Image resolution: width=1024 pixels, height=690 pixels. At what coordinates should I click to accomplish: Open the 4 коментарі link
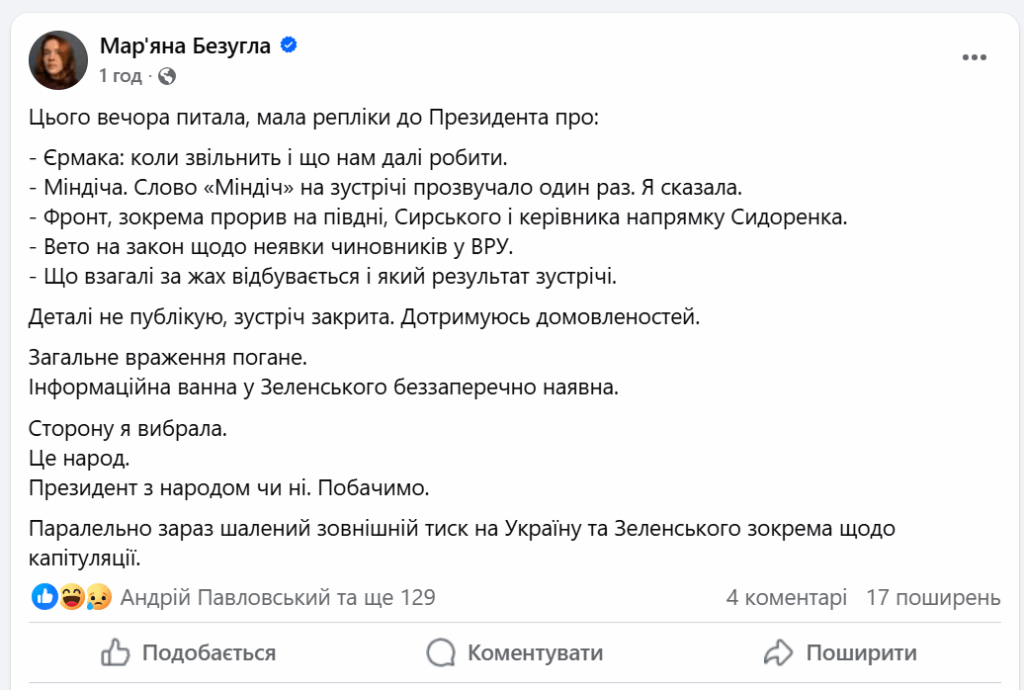[x=786, y=598]
